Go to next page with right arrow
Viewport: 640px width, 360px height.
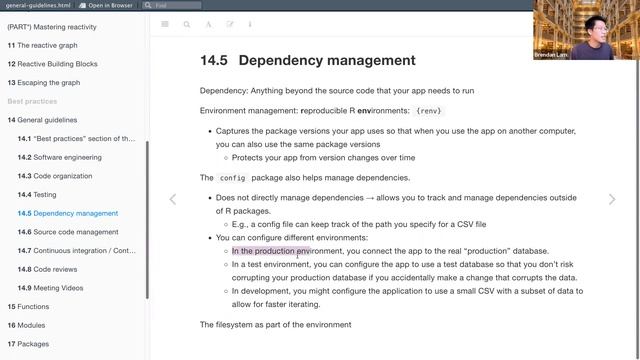pos(612,199)
